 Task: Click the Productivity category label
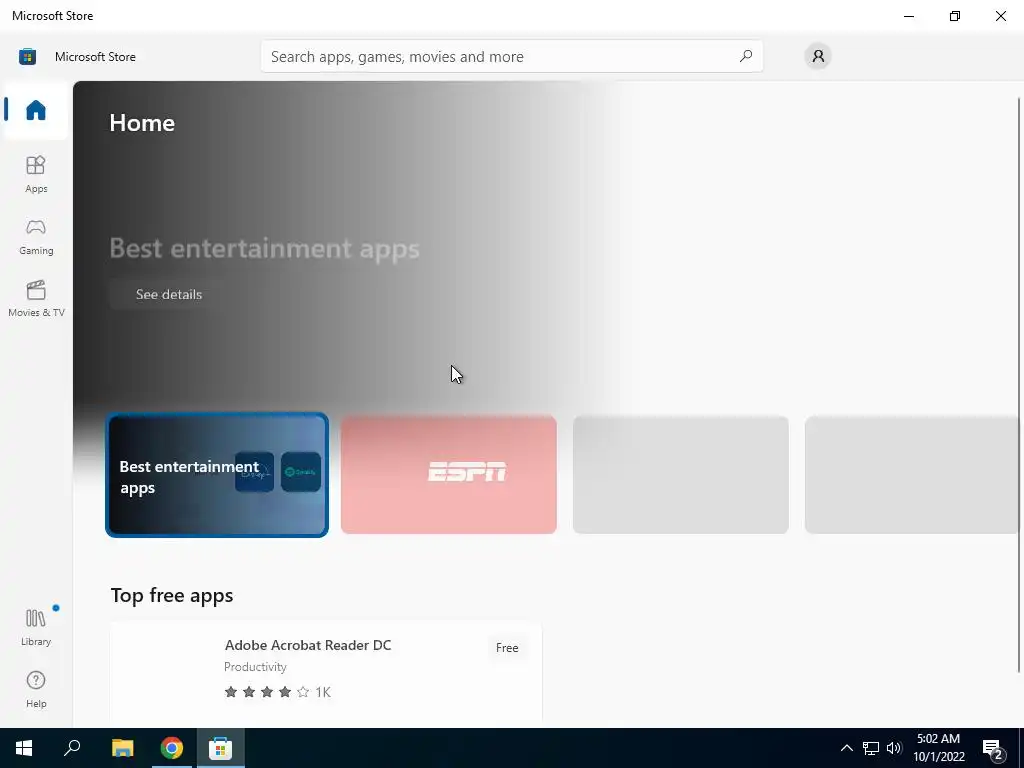coord(255,667)
